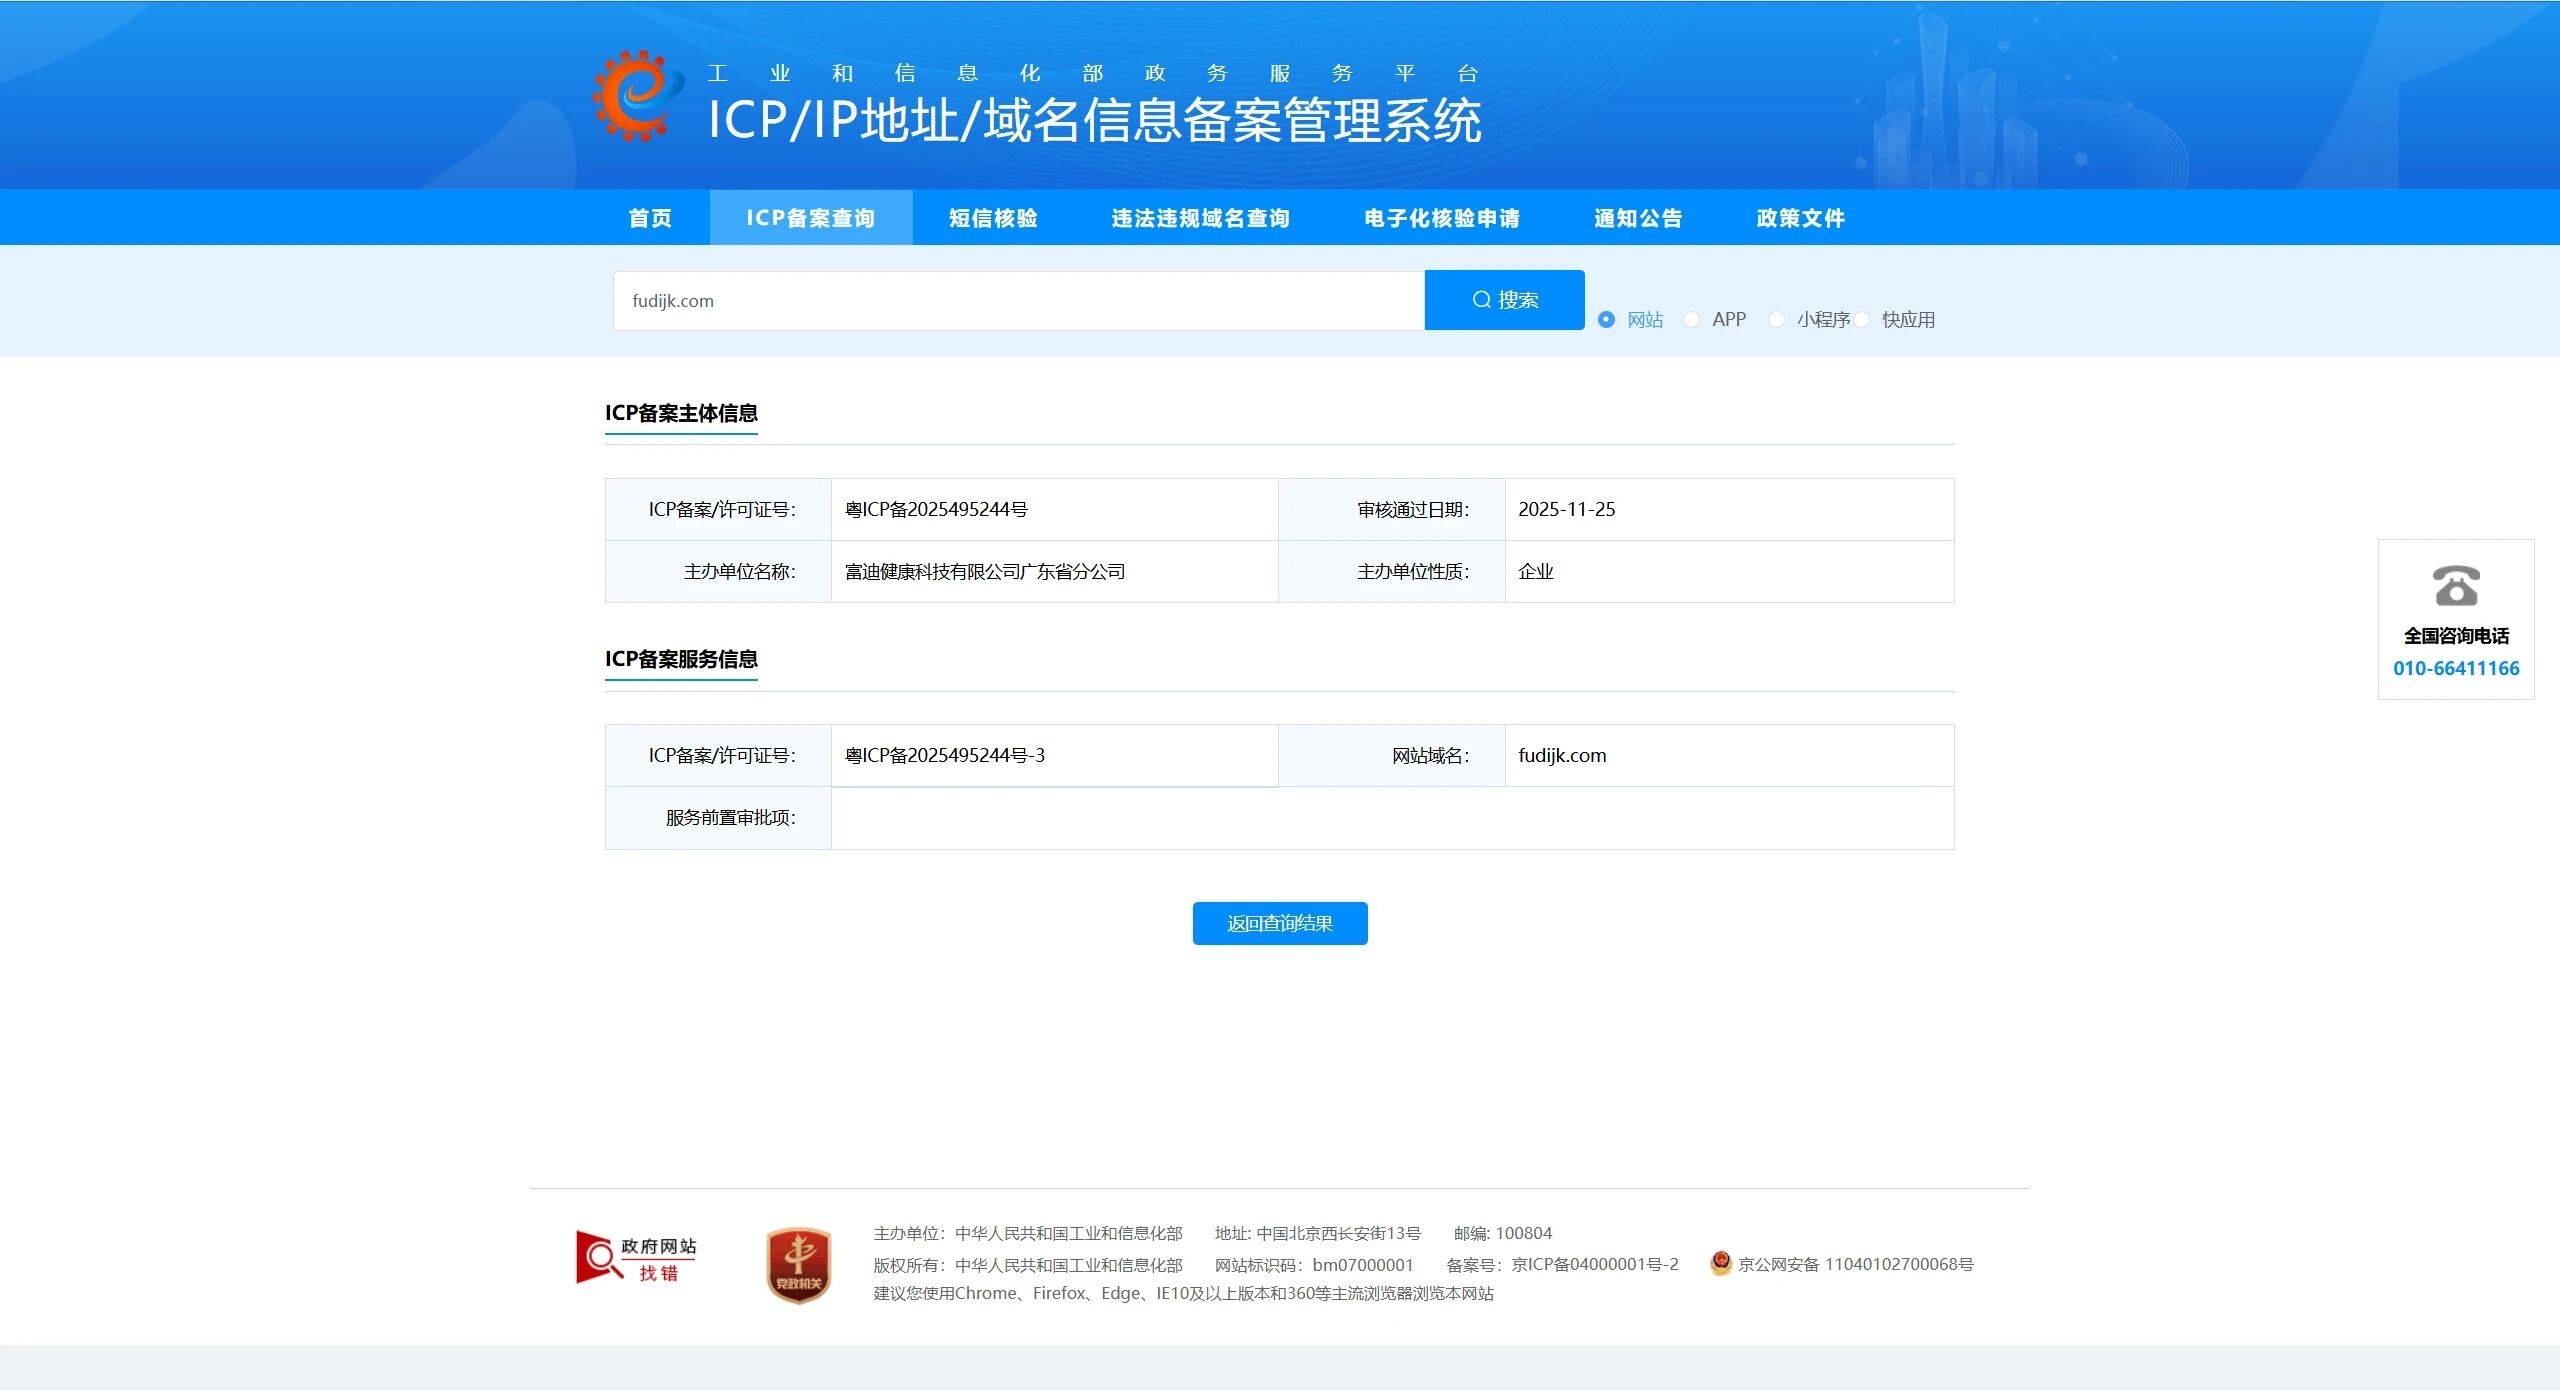This screenshot has width=2560, height=1390.
Task: Click the government website error-report icon
Action: pos(636,1258)
